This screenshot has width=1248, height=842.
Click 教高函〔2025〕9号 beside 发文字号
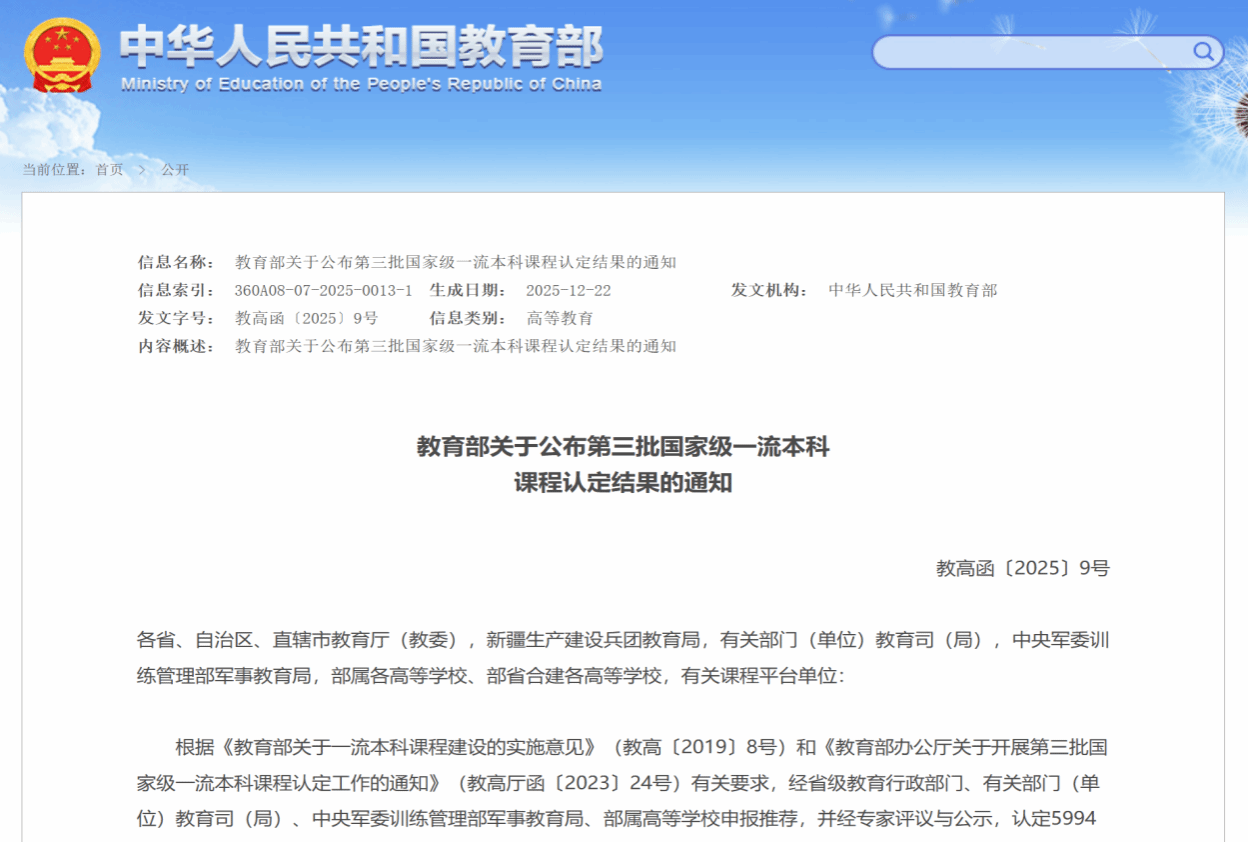click(x=306, y=319)
